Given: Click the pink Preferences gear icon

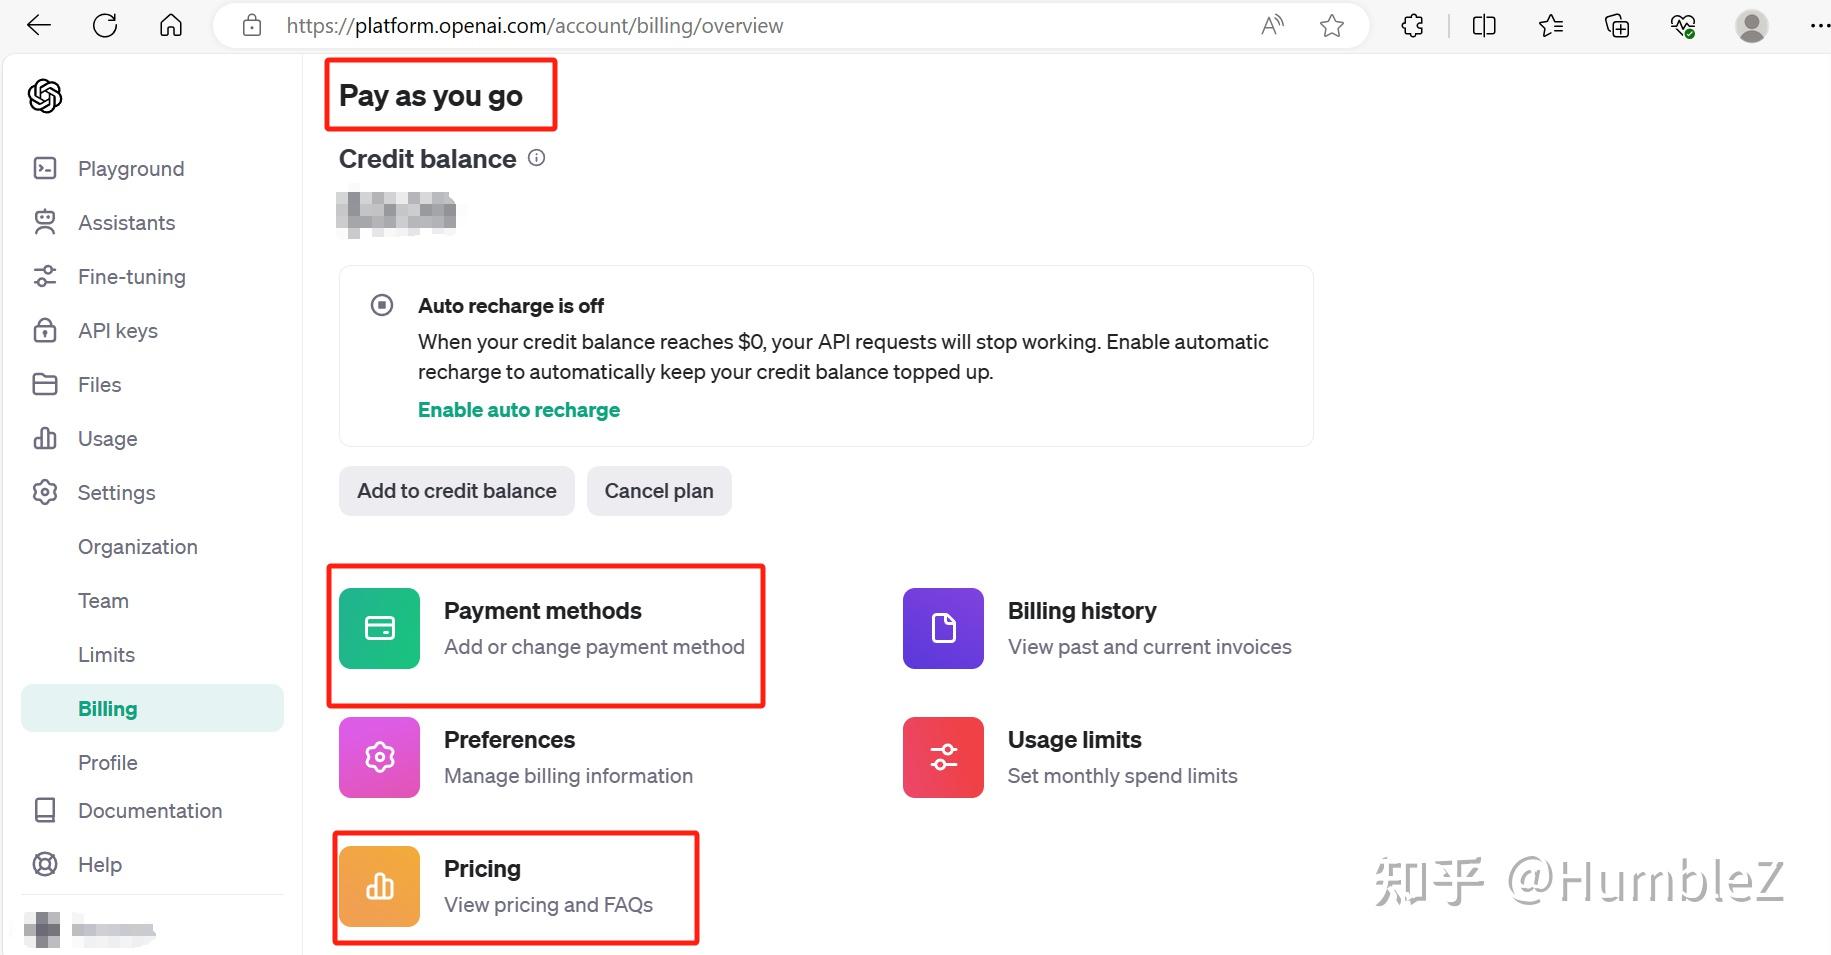Looking at the screenshot, I should pos(379,757).
